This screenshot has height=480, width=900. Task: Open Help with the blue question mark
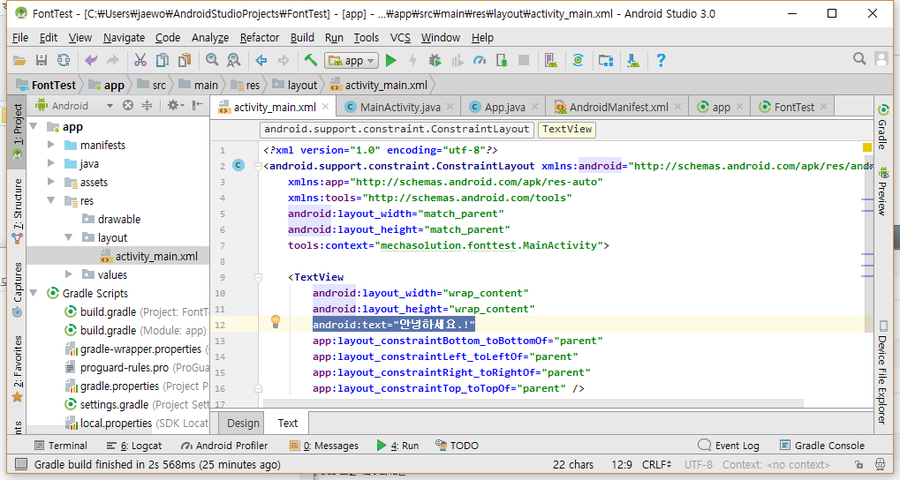[x=661, y=60]
